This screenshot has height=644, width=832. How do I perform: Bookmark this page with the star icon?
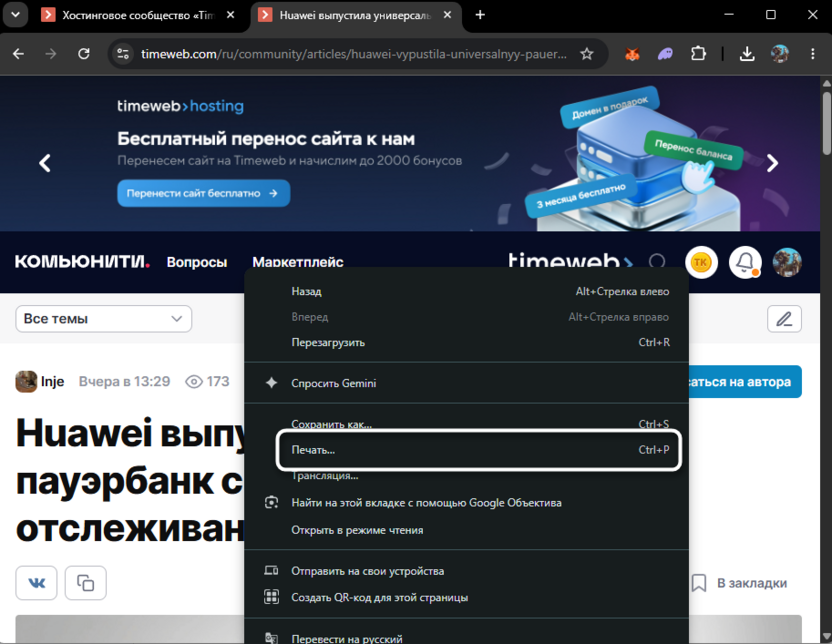[586, 54]
